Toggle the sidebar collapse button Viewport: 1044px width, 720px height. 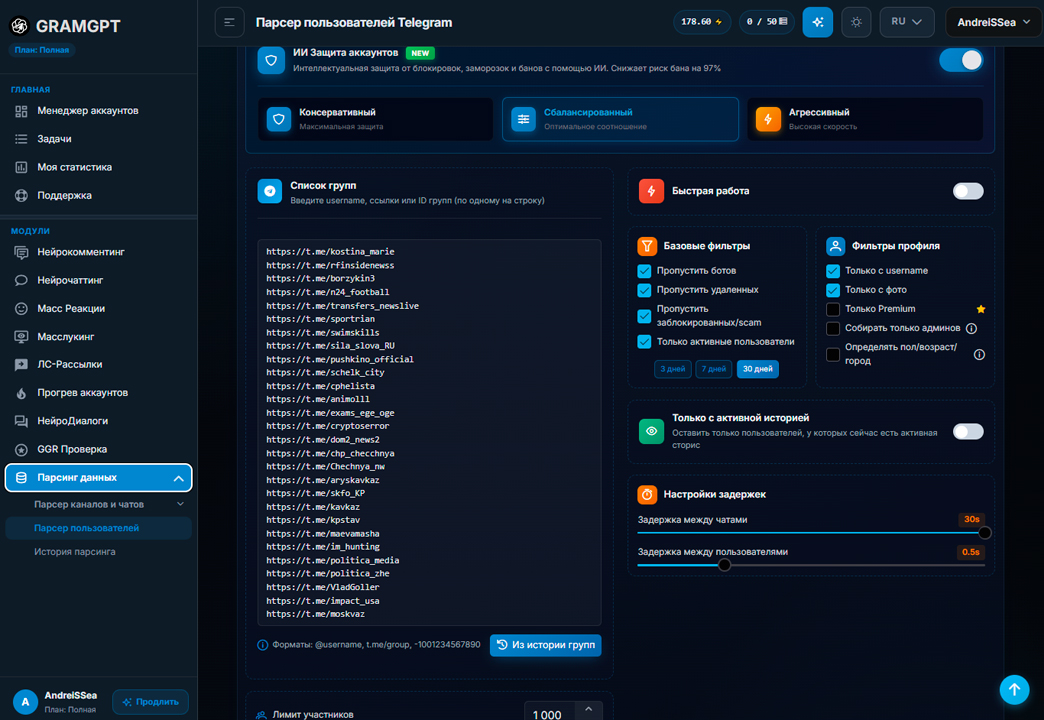[x=229, y=22]
